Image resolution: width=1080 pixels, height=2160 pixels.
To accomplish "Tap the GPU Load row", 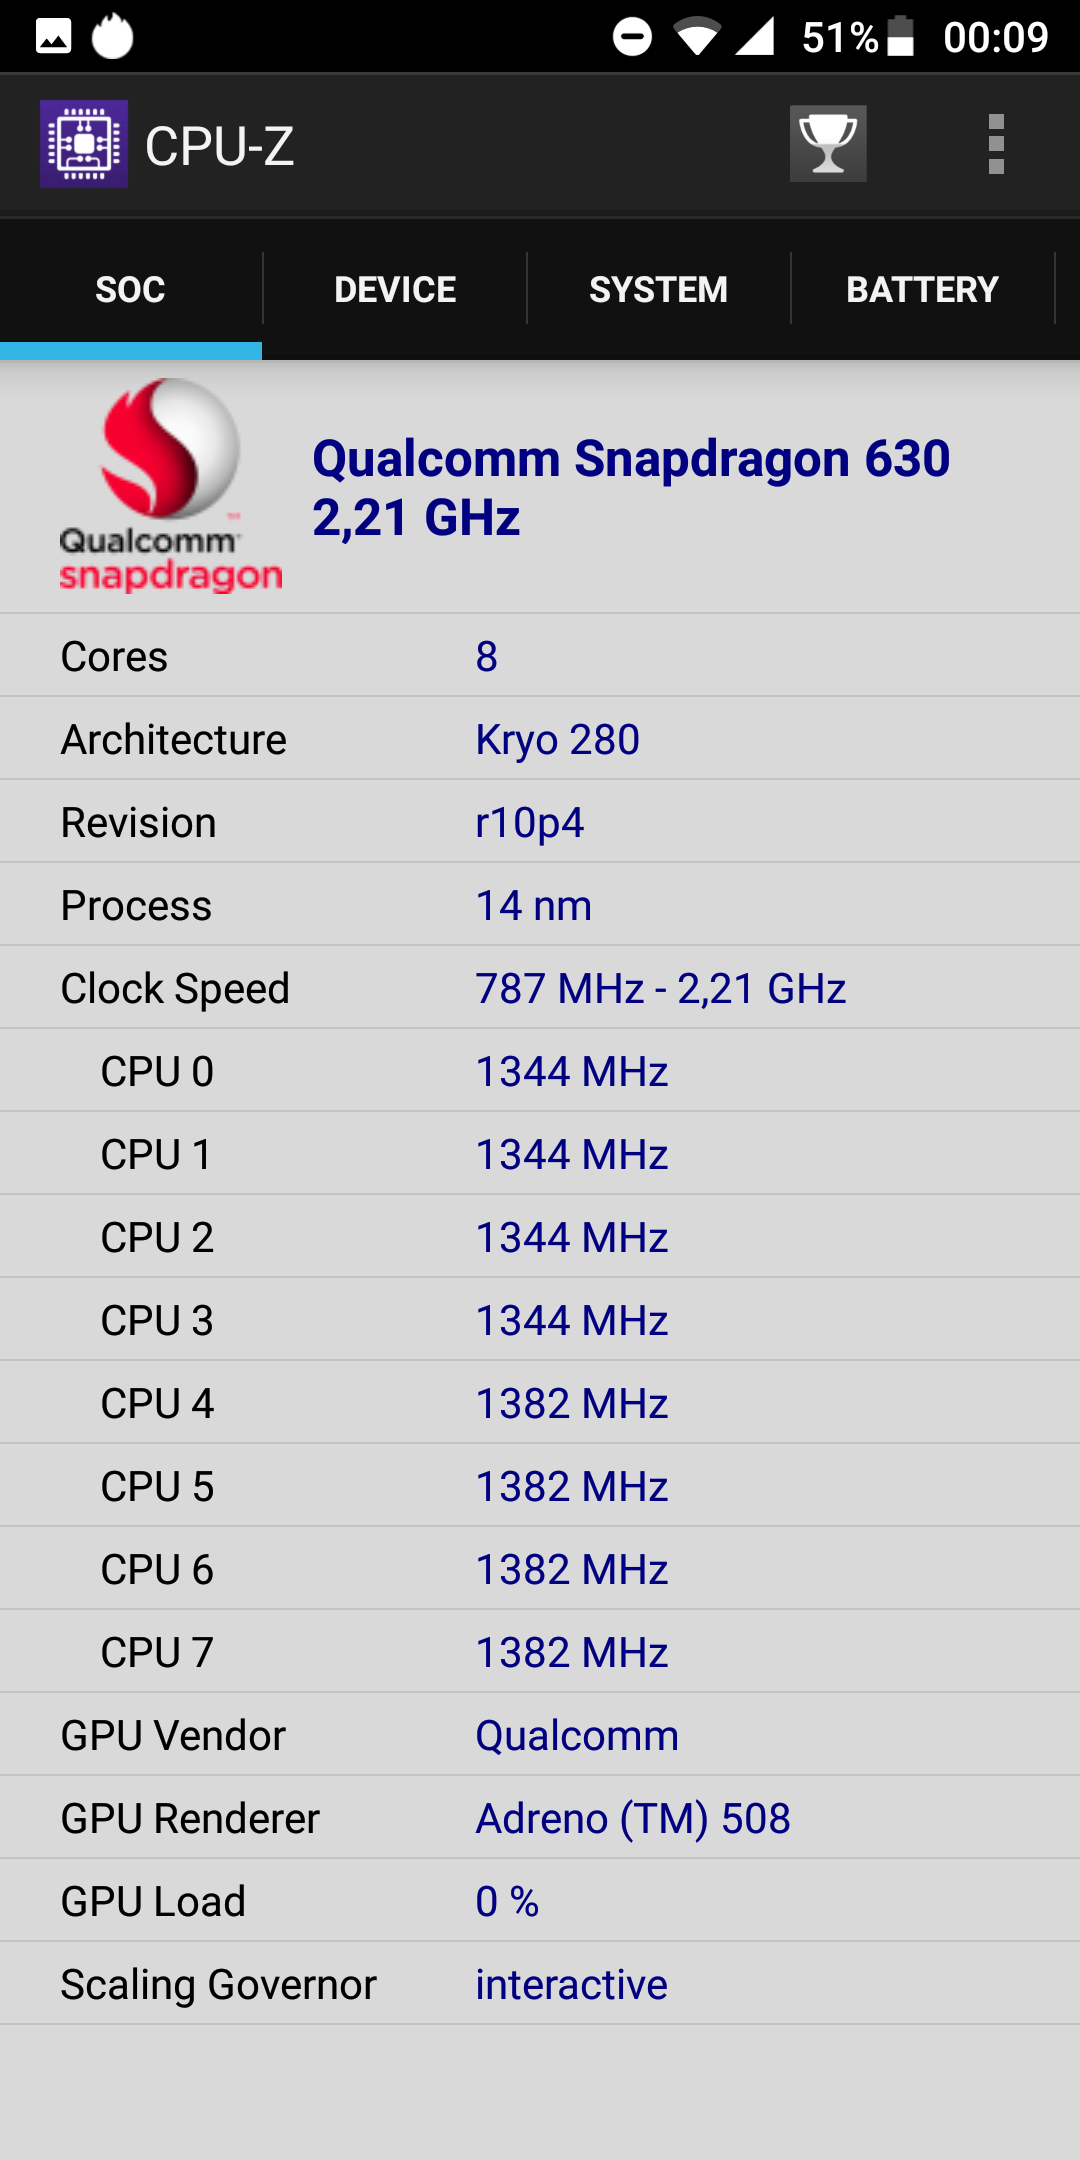I will [x=540, y=1901].
